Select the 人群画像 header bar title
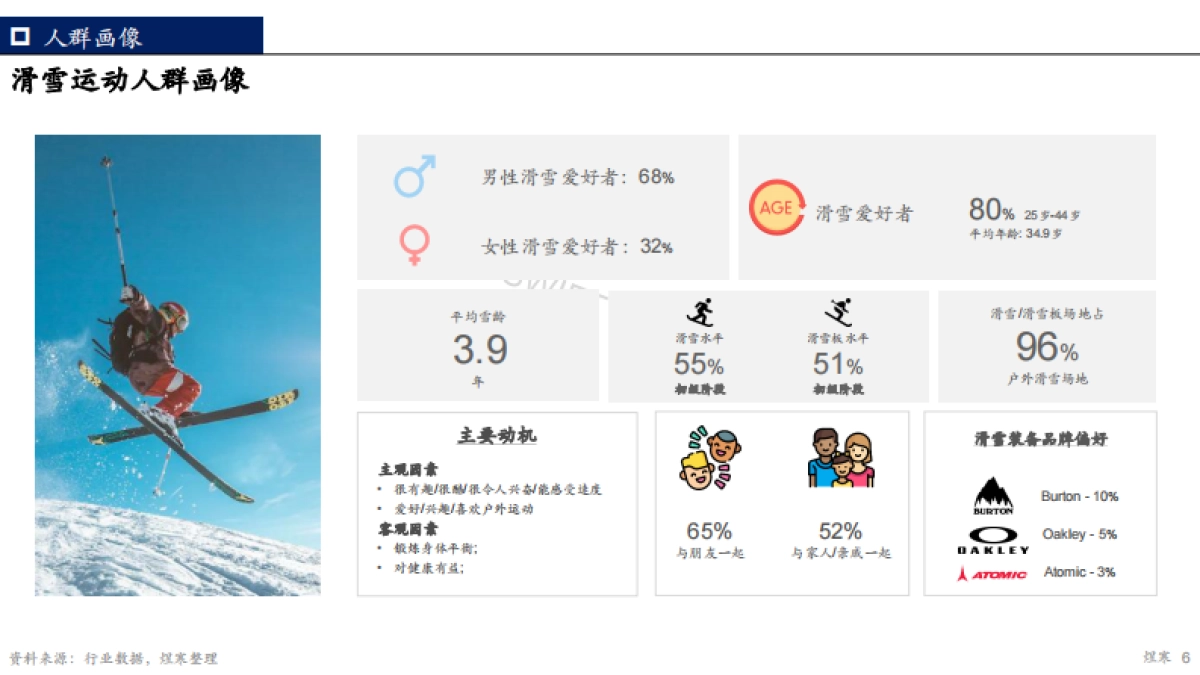The width and height of the screenshot is (1200, 675). pyautogui.click(x=91, y=37)
